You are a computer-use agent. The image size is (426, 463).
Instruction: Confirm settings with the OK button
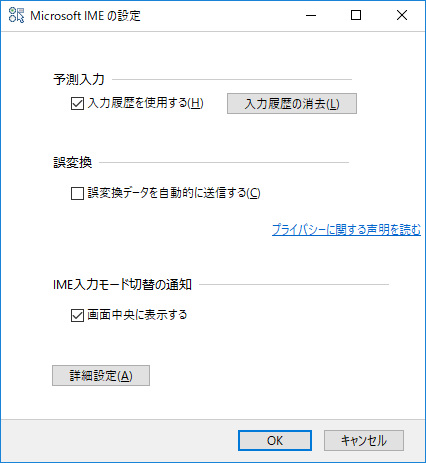[275, 441]
